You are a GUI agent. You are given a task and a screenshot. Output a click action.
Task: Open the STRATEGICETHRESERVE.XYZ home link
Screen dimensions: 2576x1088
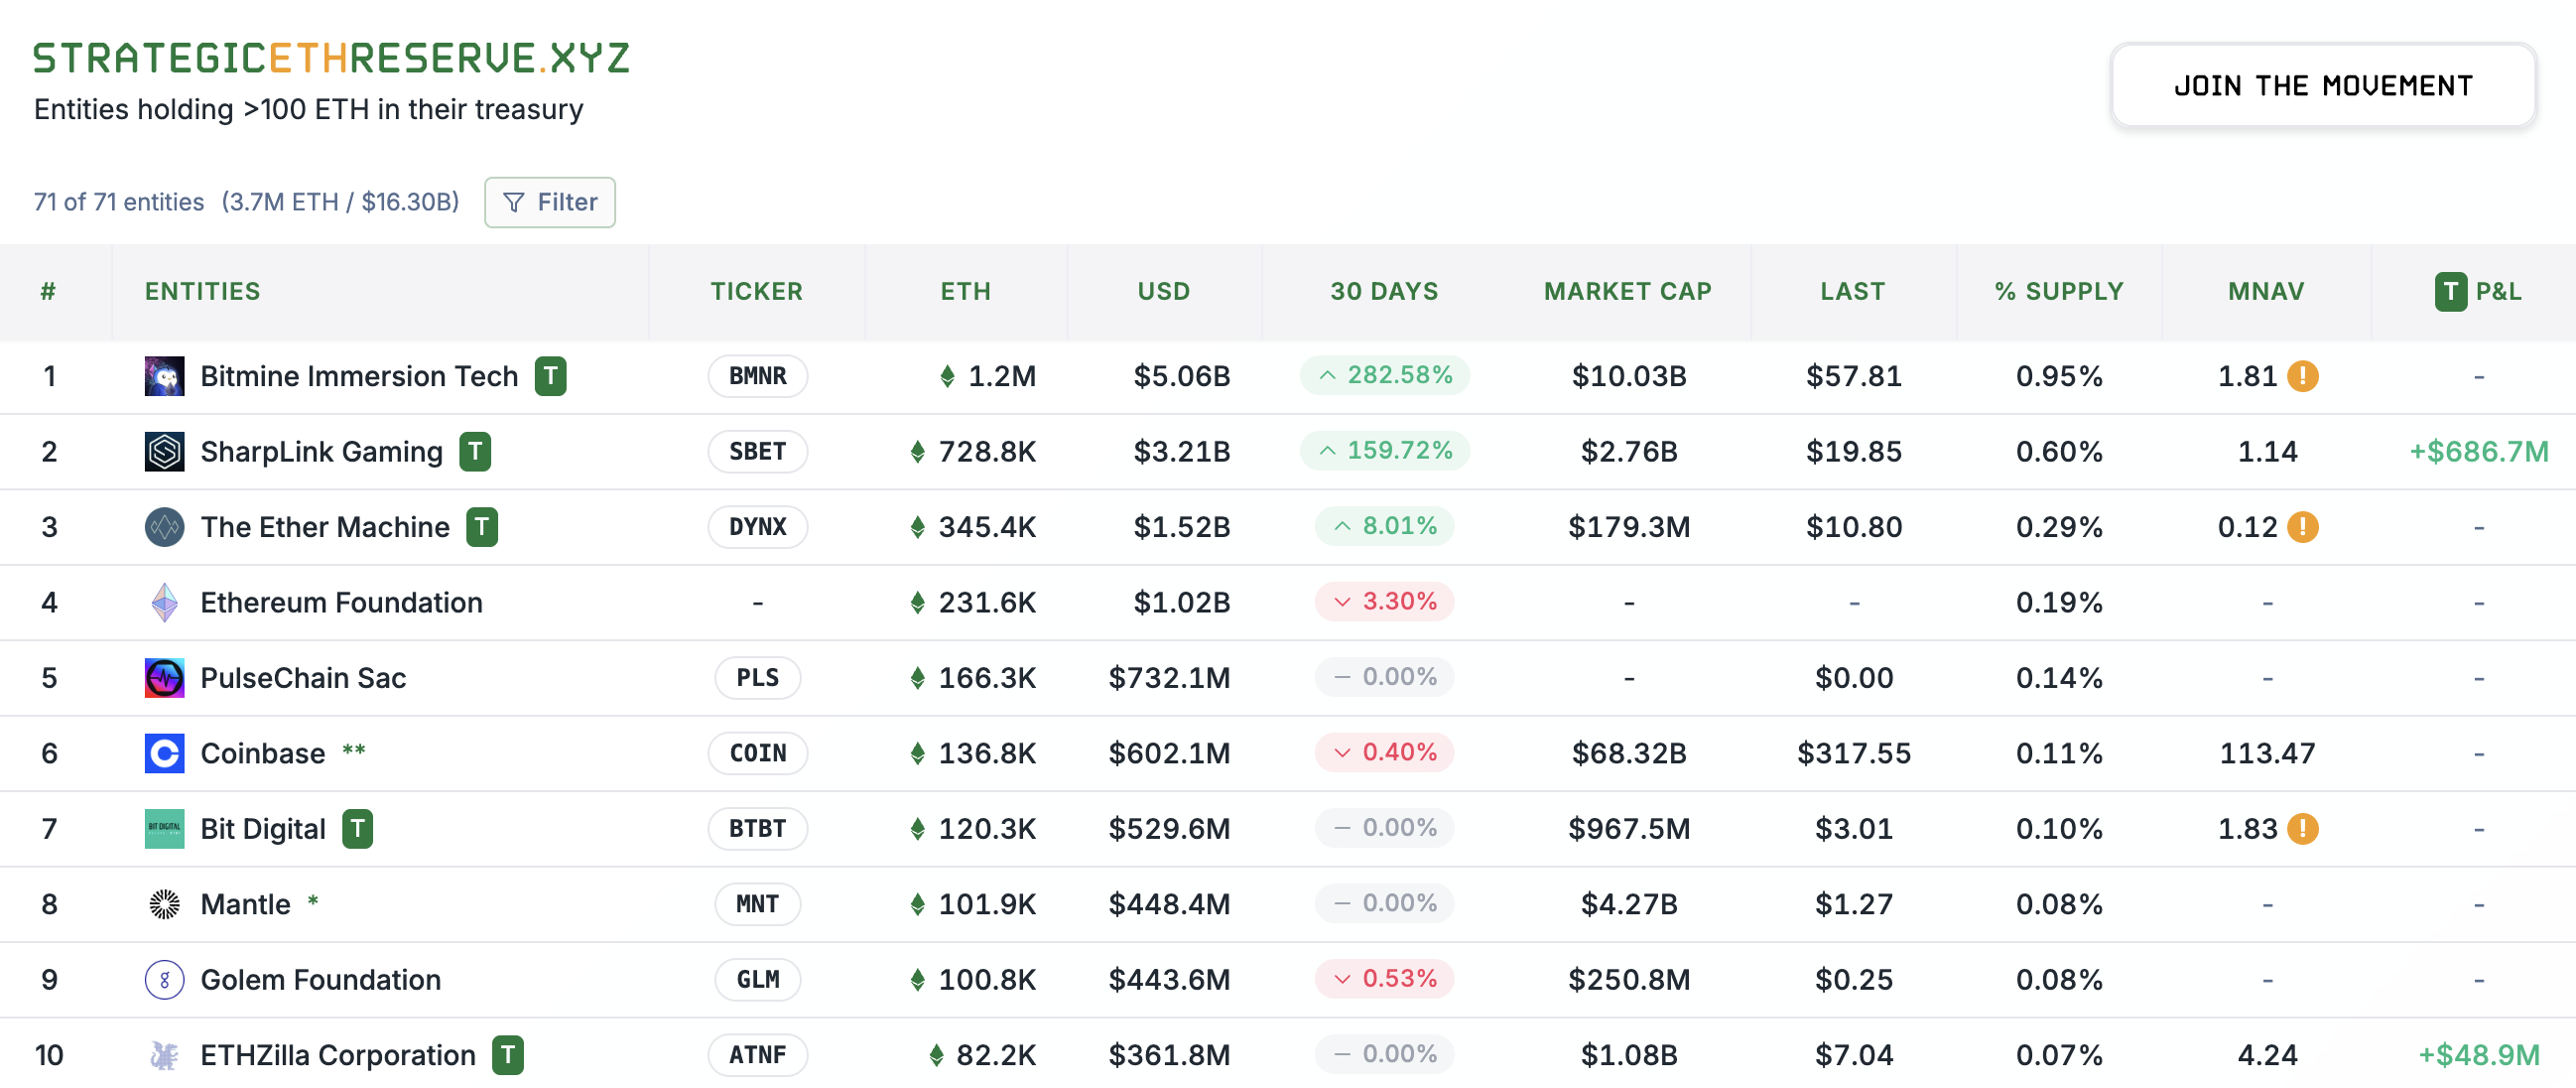click(331, 58)
